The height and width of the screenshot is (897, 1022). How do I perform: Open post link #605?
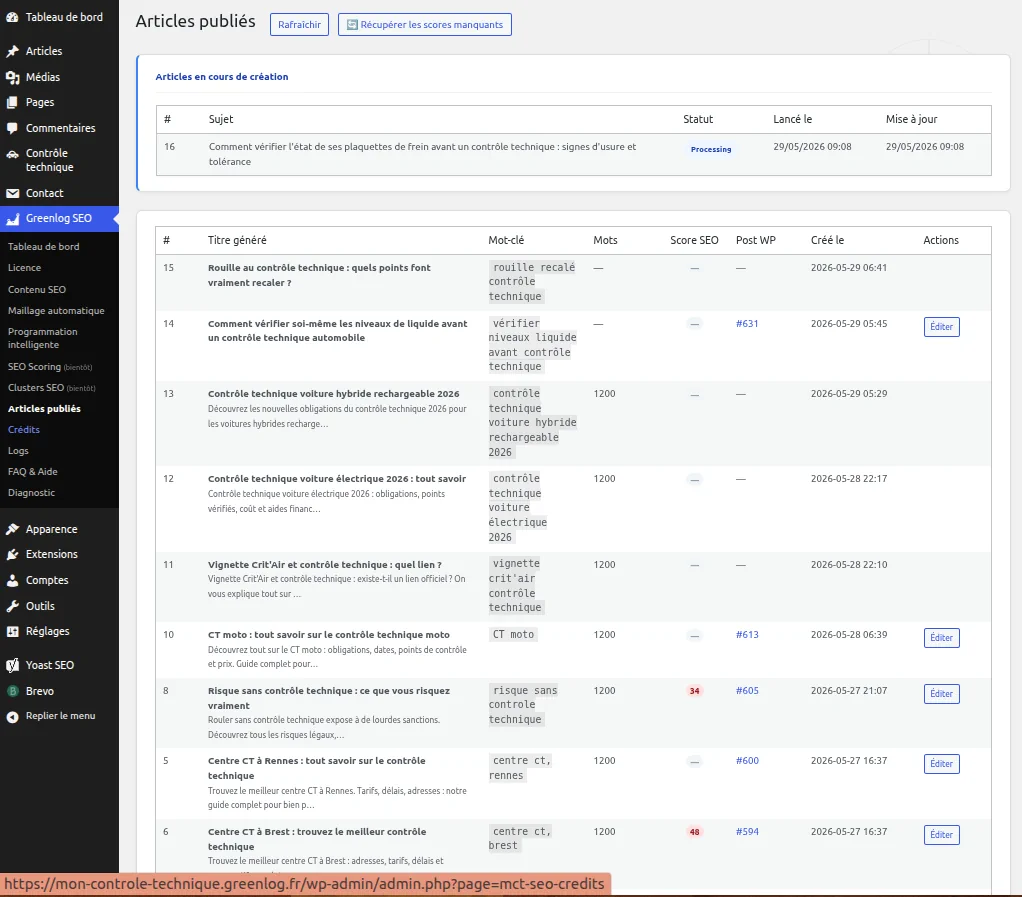747,690
